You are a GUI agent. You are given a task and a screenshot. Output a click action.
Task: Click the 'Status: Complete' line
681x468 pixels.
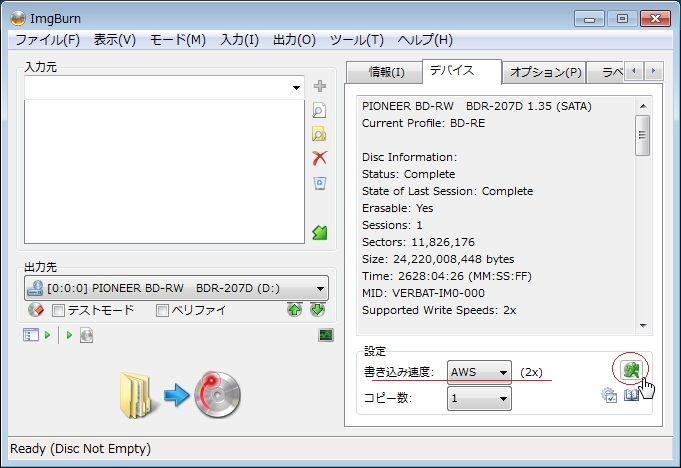point(409,174)
